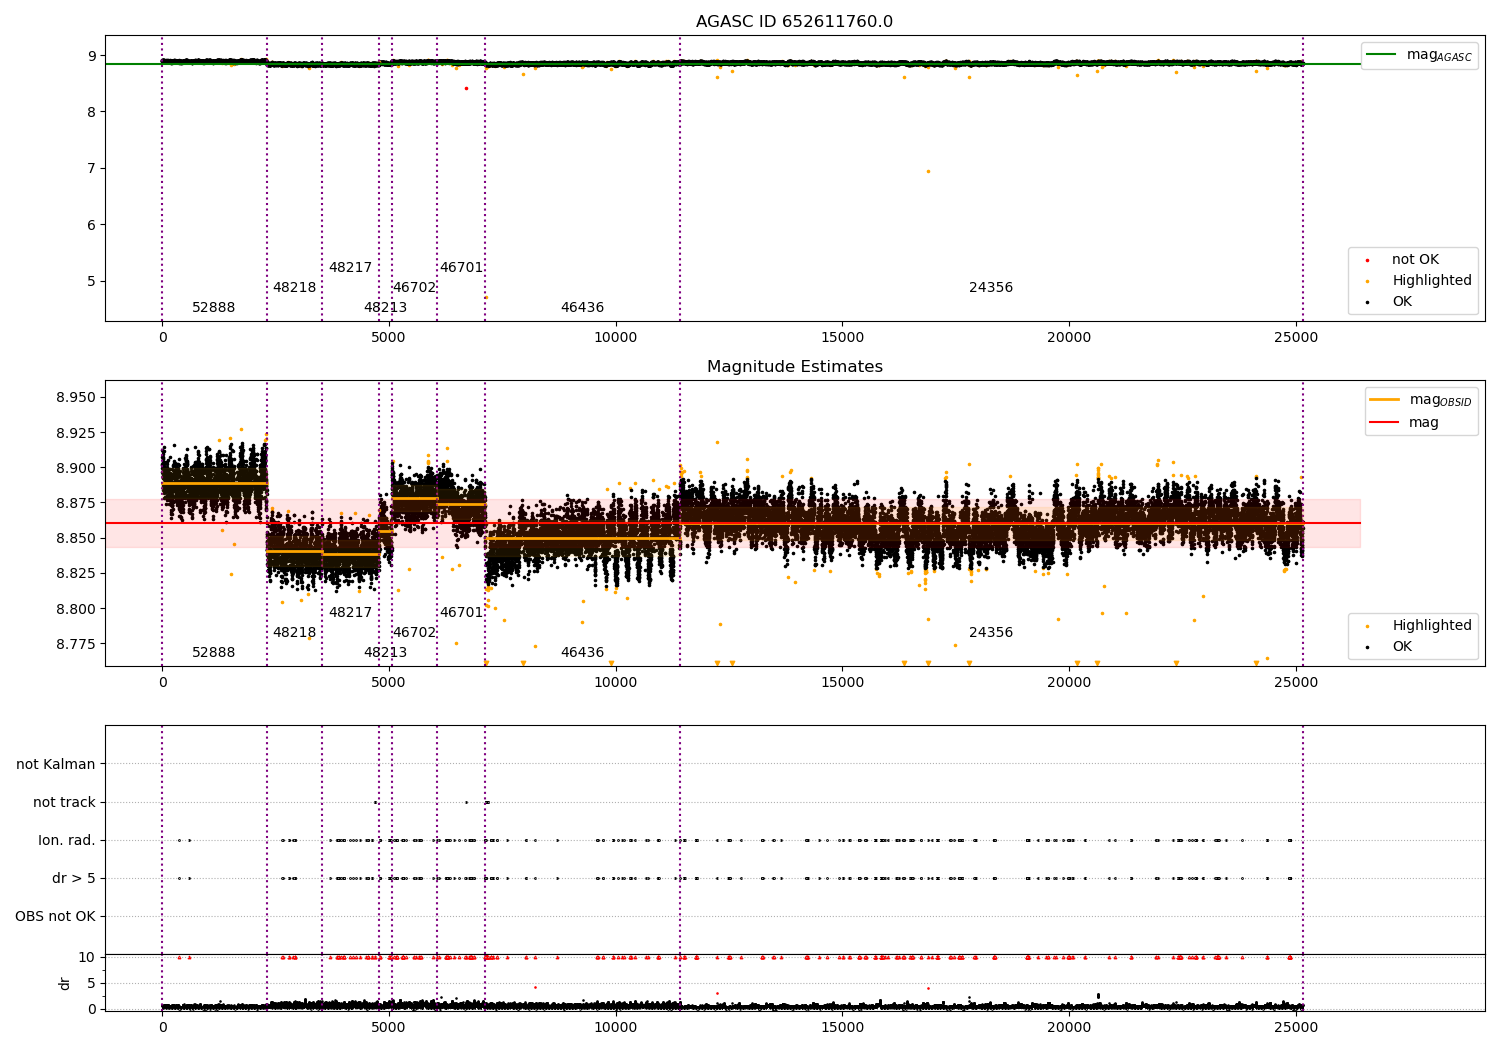Click the 'OBS not OK' row label
Image resolution: width=1500 pixels, height=1050 pixels.
pos(55,917)
